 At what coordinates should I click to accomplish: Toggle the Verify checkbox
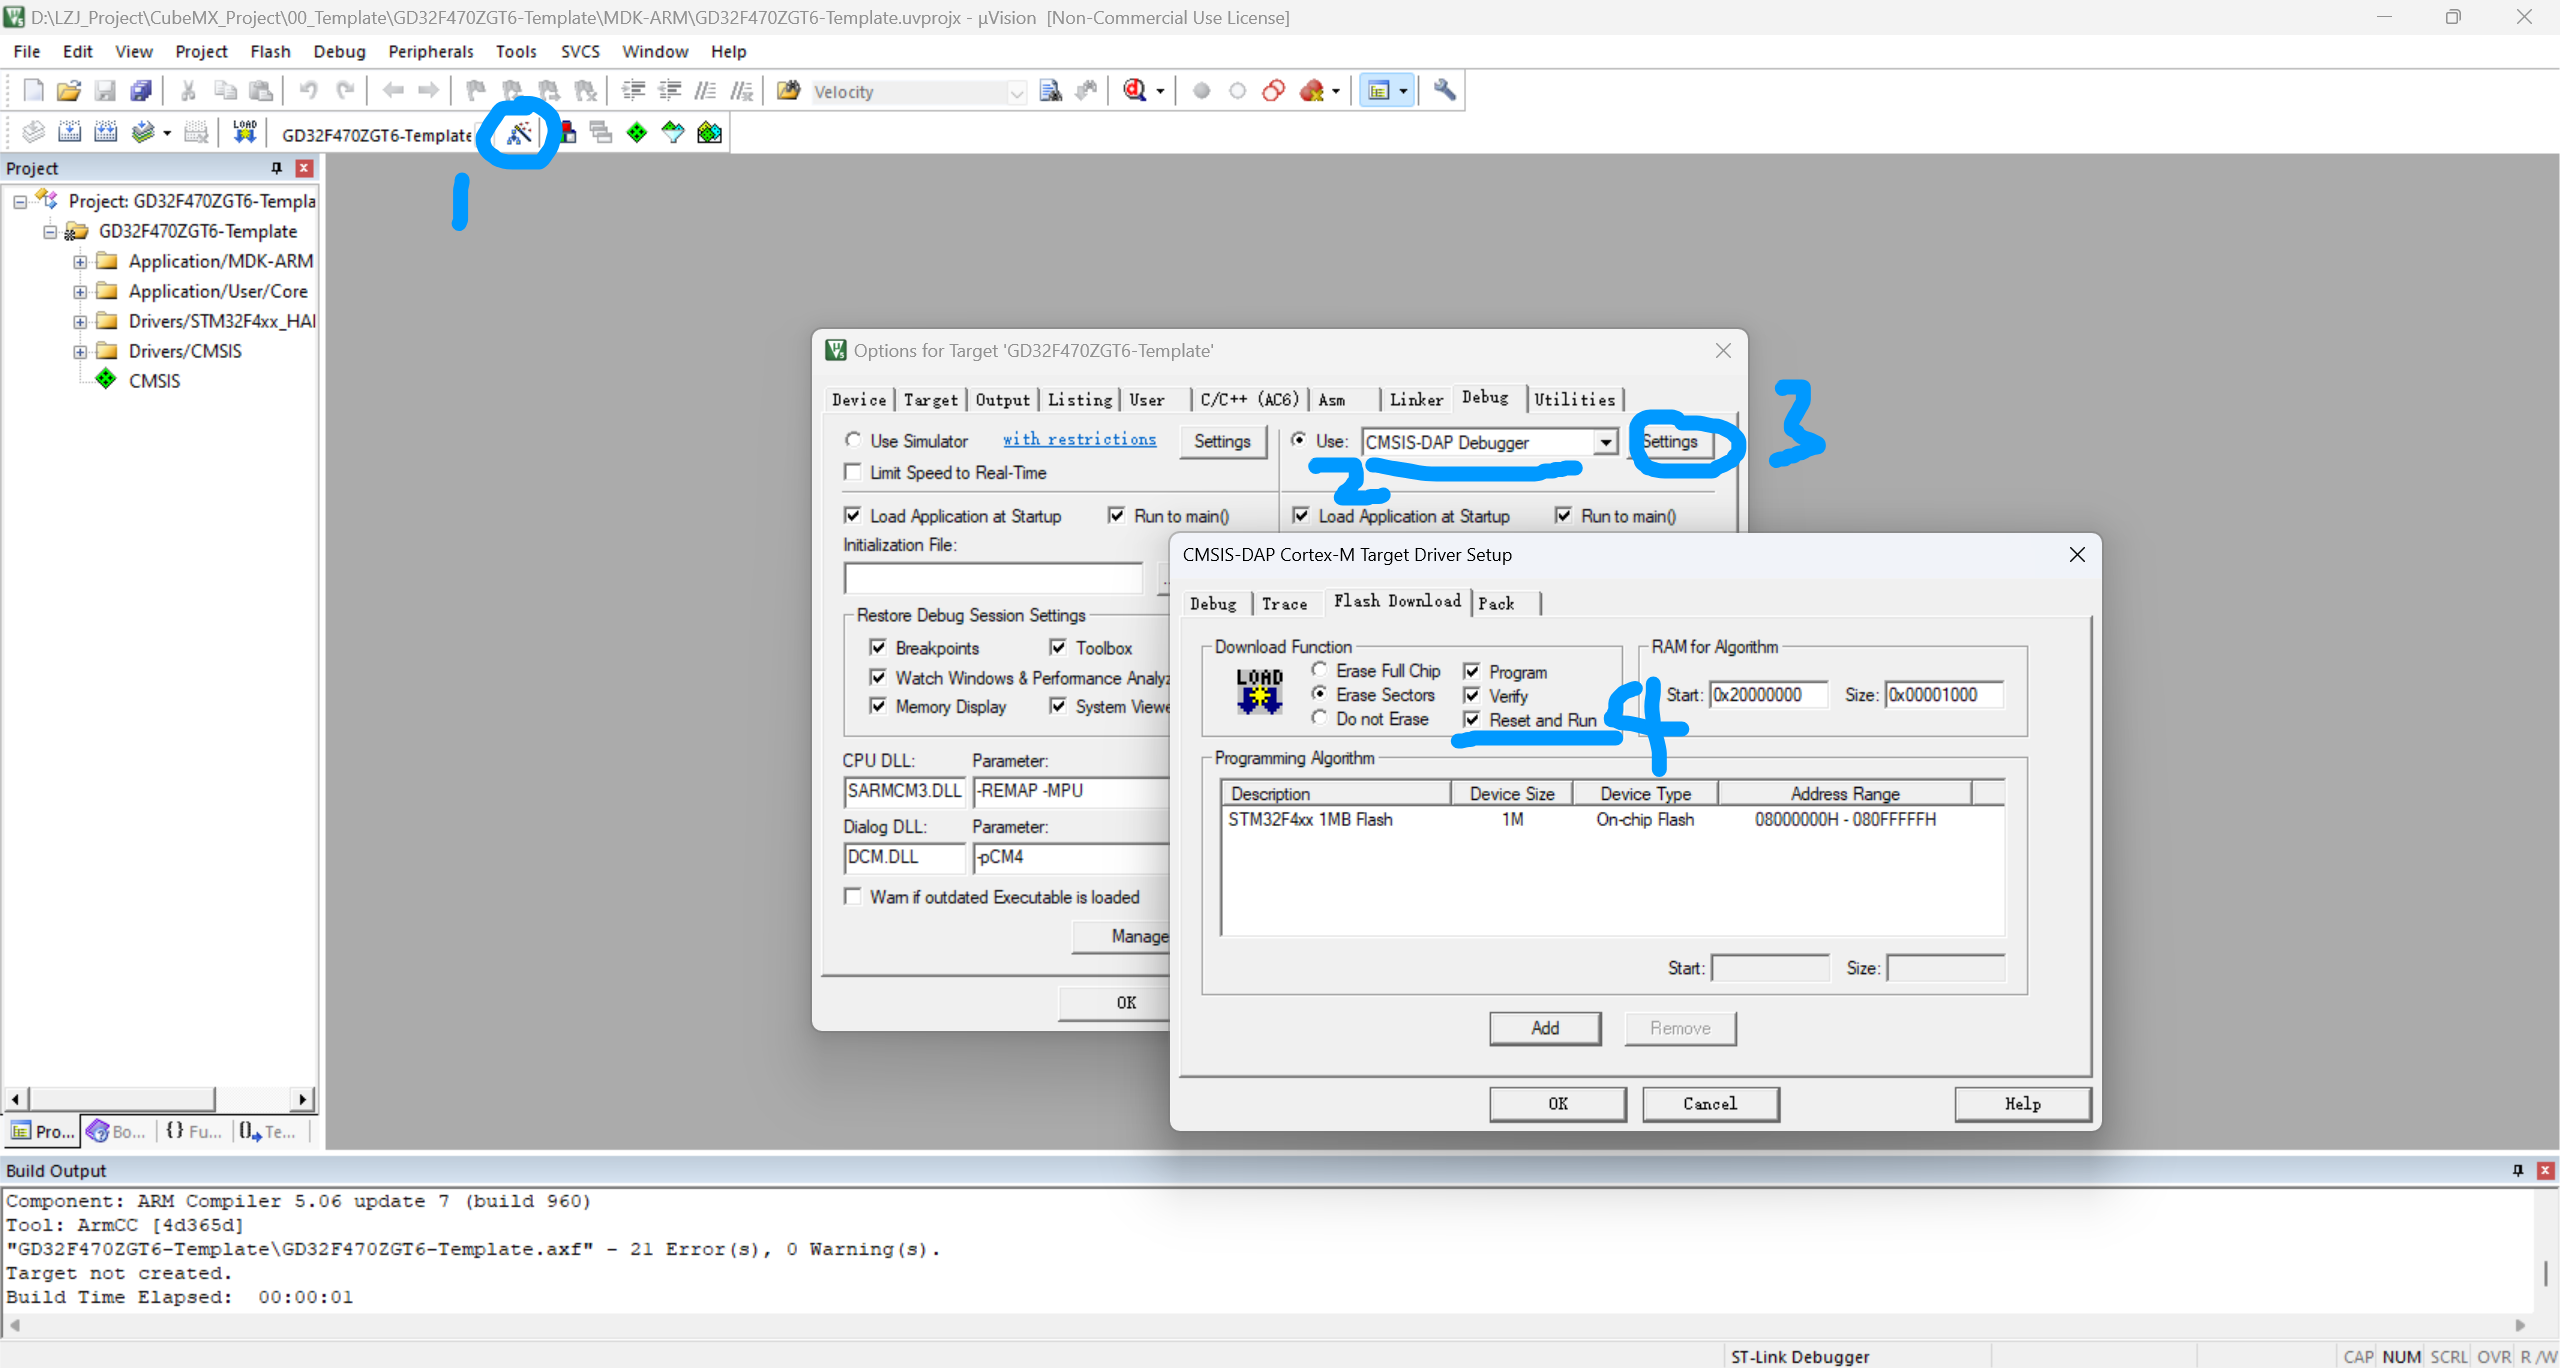pos(1472,695)
